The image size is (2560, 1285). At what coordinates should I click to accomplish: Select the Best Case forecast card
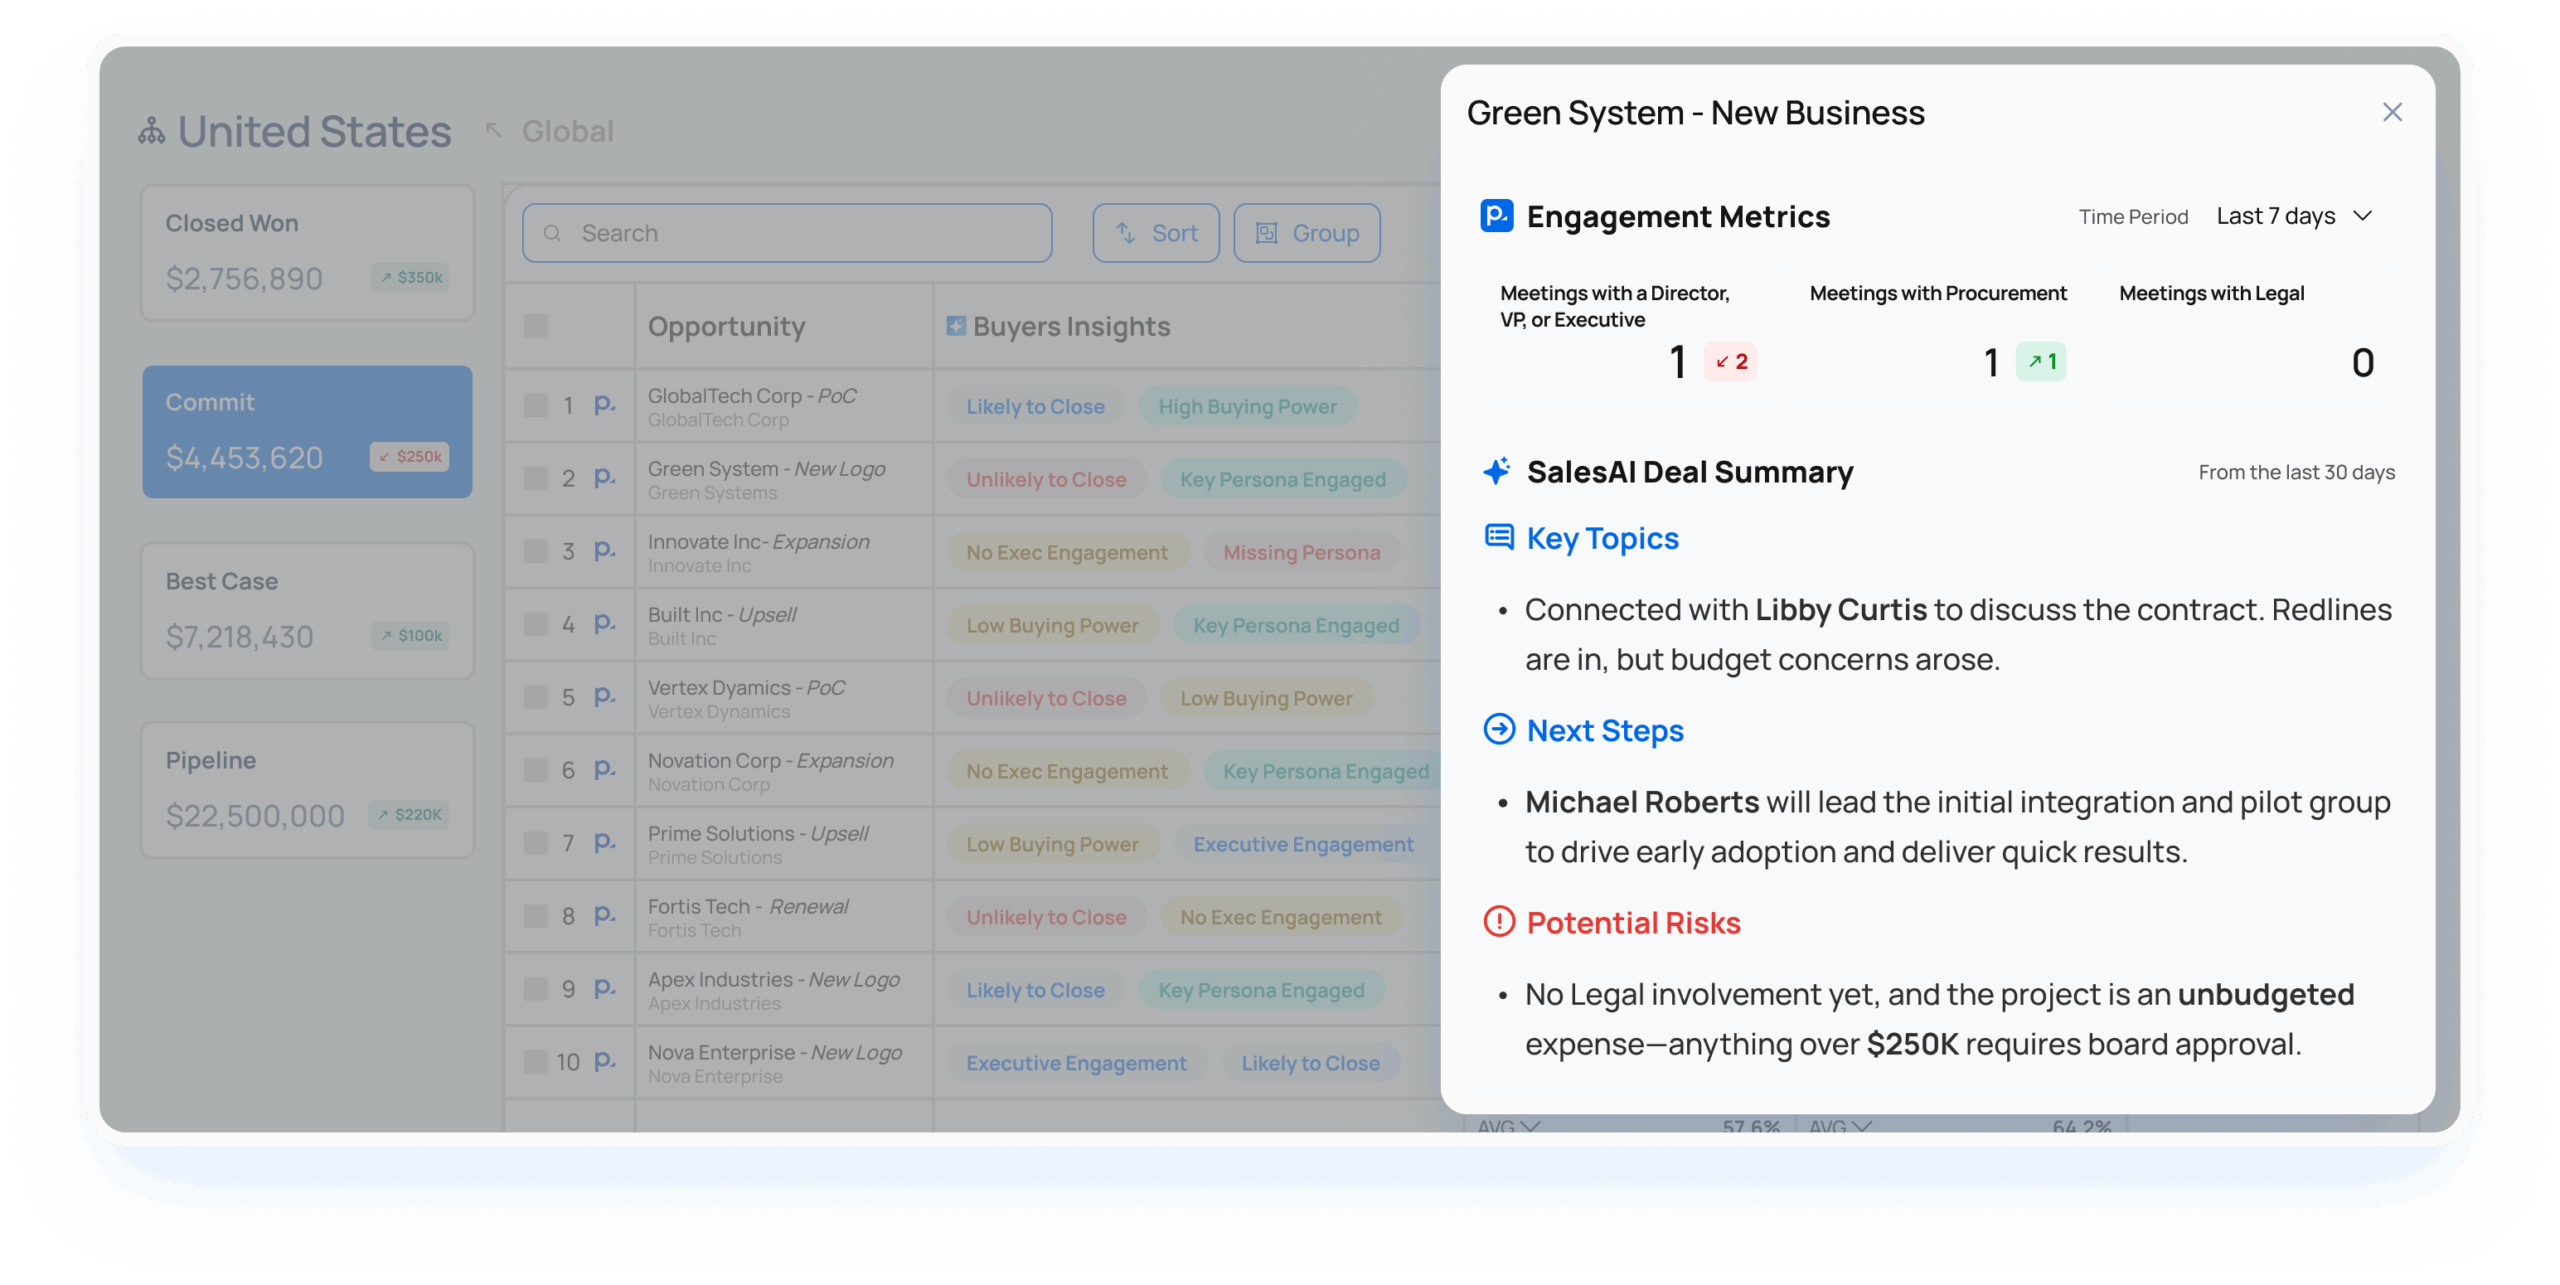point(307,610)
